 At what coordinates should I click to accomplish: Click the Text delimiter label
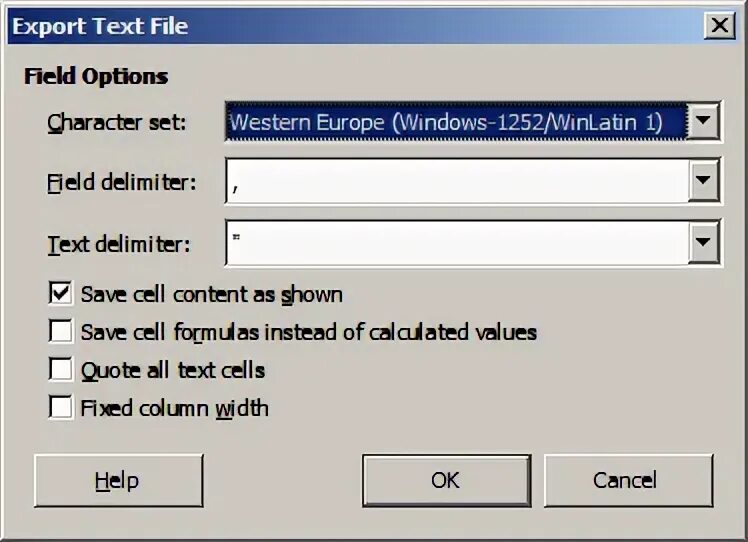[118, 243]
